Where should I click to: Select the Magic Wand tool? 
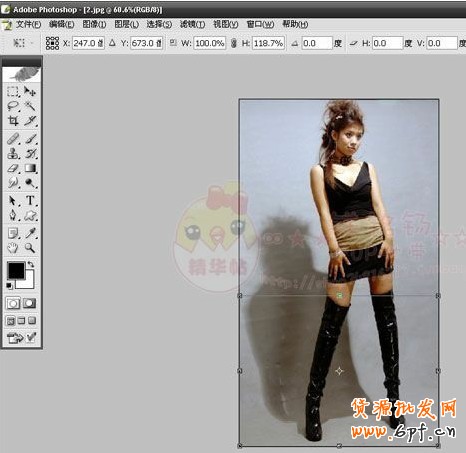30,106
